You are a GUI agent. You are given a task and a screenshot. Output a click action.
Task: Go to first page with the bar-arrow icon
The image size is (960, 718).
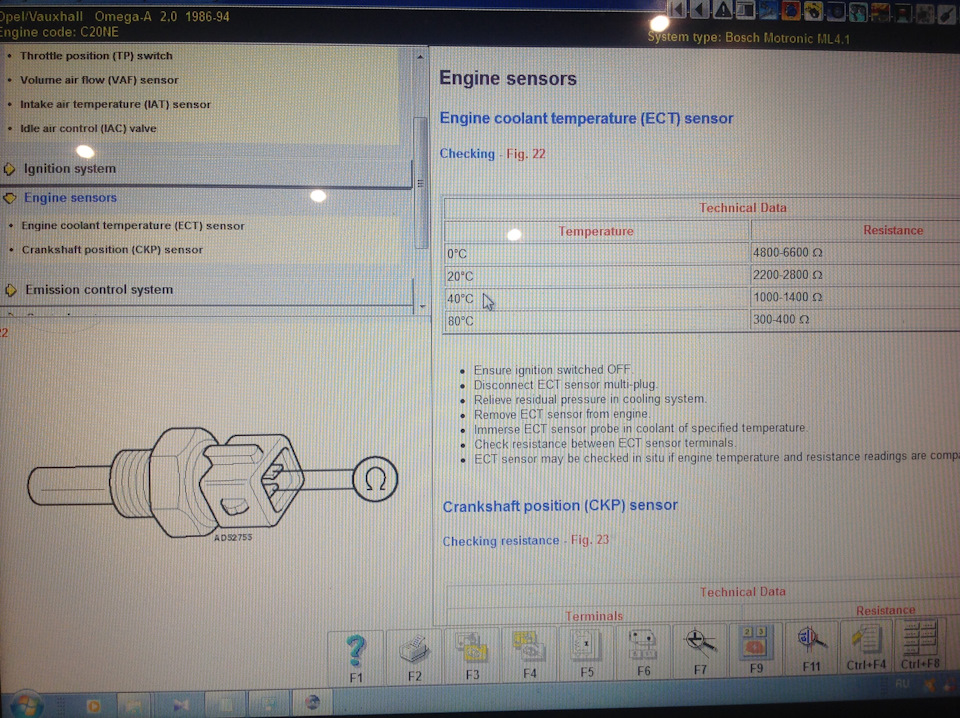(676, 9)
